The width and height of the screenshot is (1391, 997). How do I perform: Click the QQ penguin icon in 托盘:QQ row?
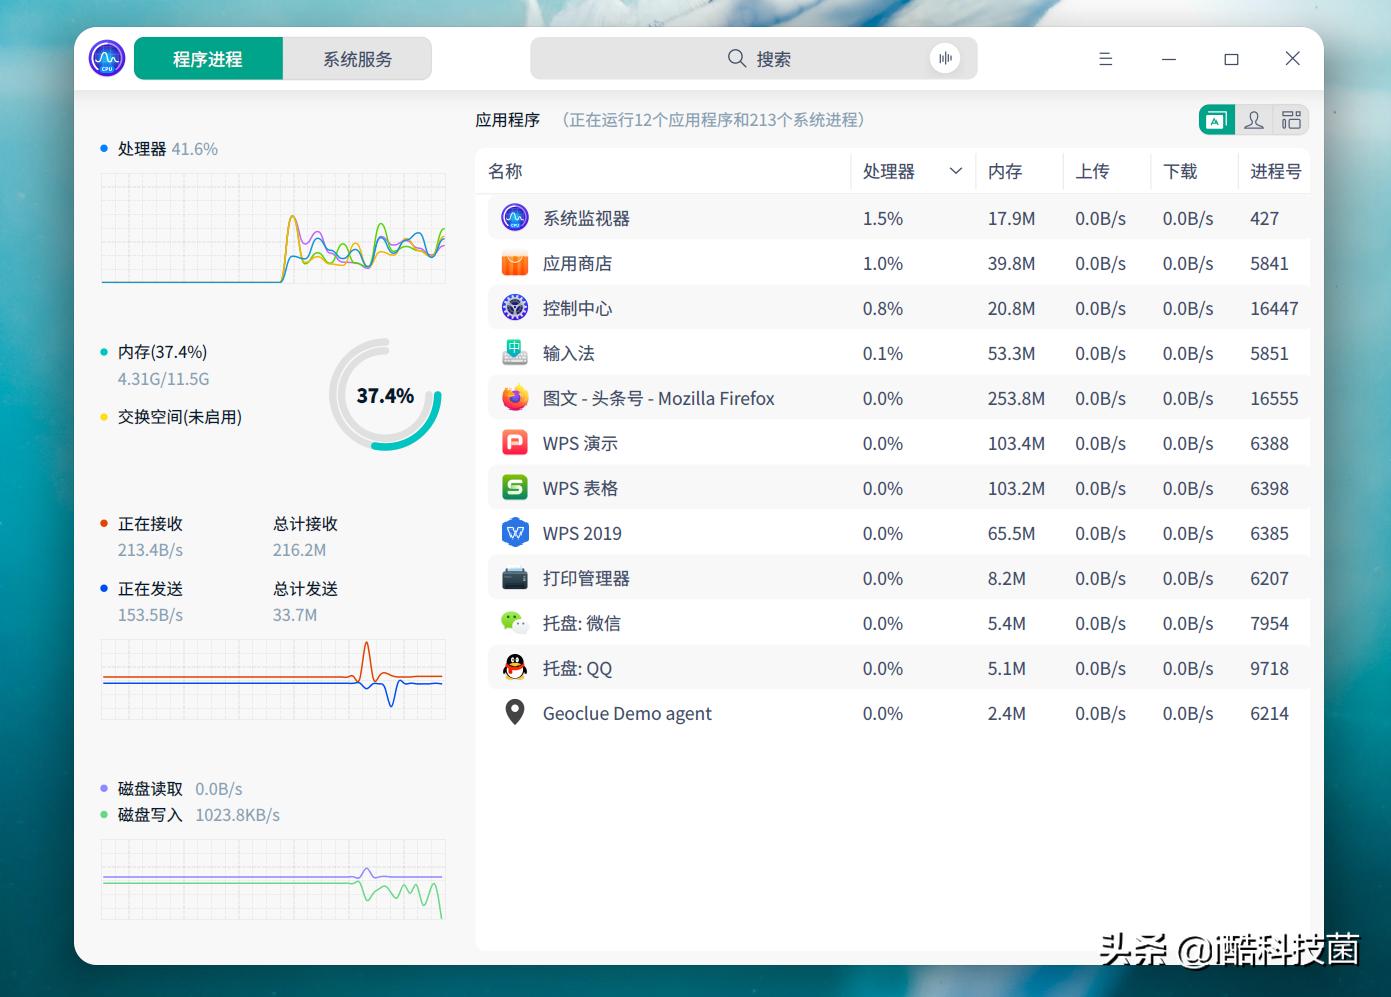(x=514, y=667)
